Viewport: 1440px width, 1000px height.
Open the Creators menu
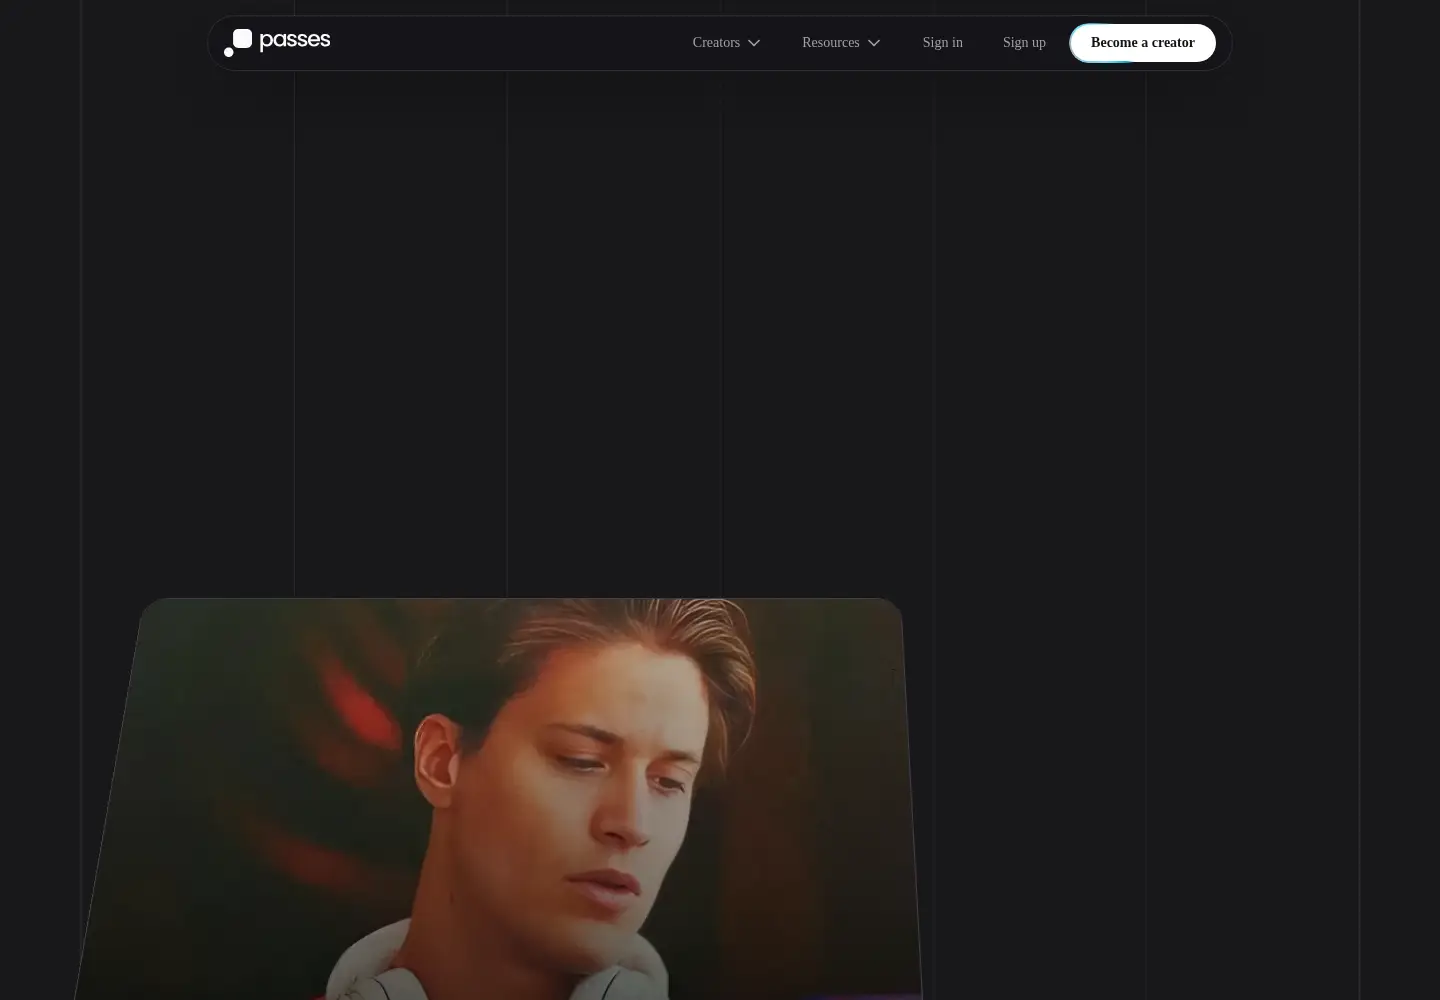[x=716, y=43]
